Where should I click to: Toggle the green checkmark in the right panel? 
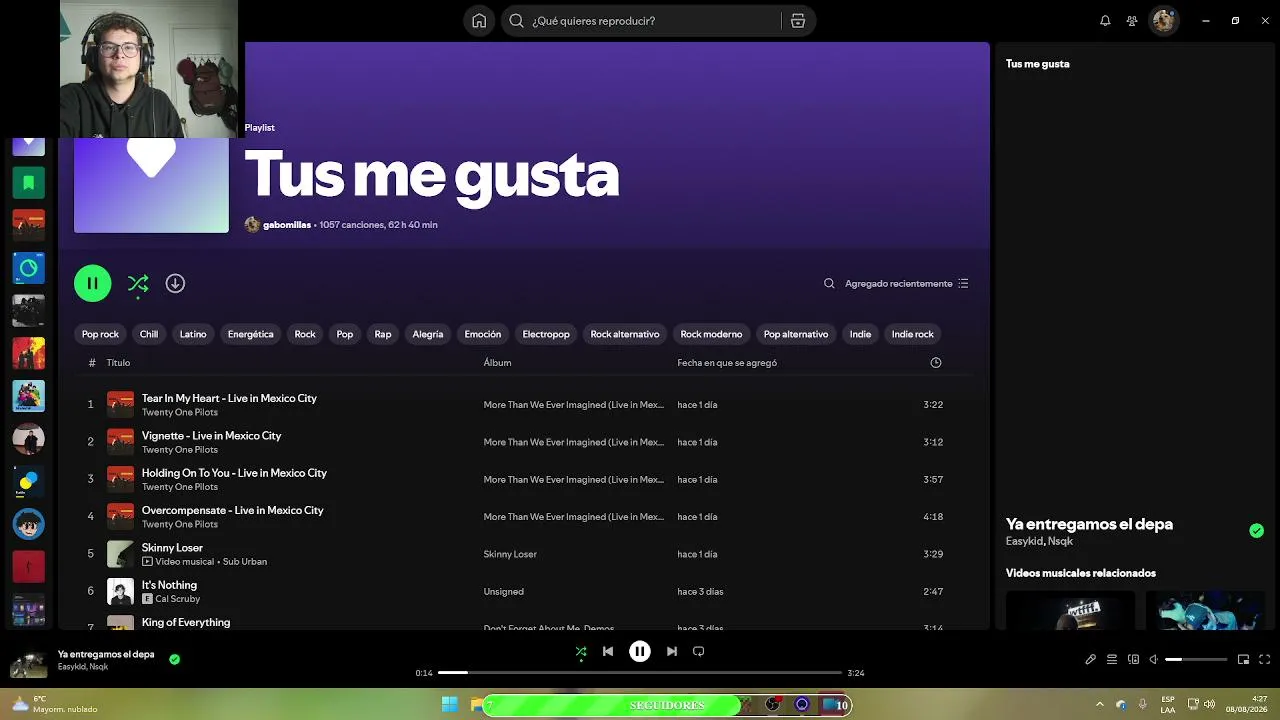(1257, 531)
